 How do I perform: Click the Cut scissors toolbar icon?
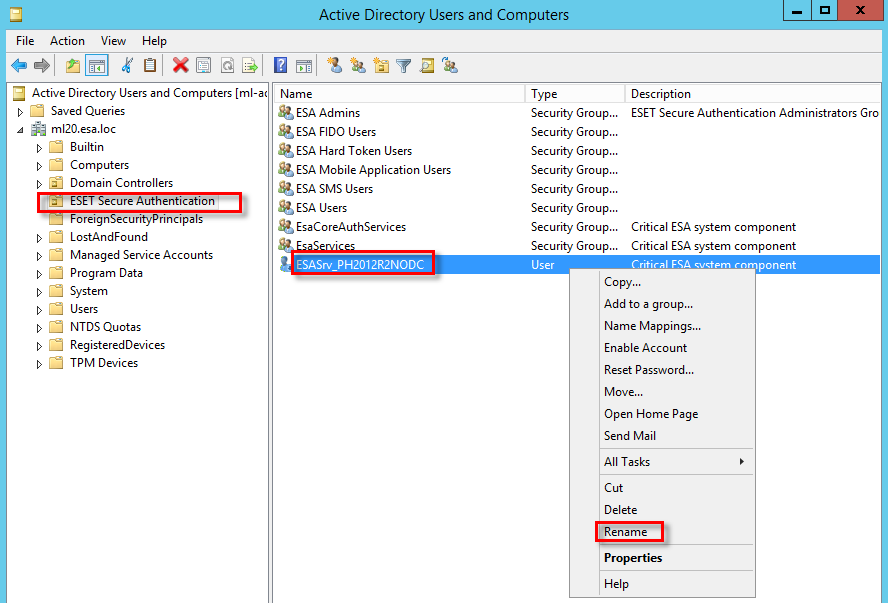click(x=127, y=66)
